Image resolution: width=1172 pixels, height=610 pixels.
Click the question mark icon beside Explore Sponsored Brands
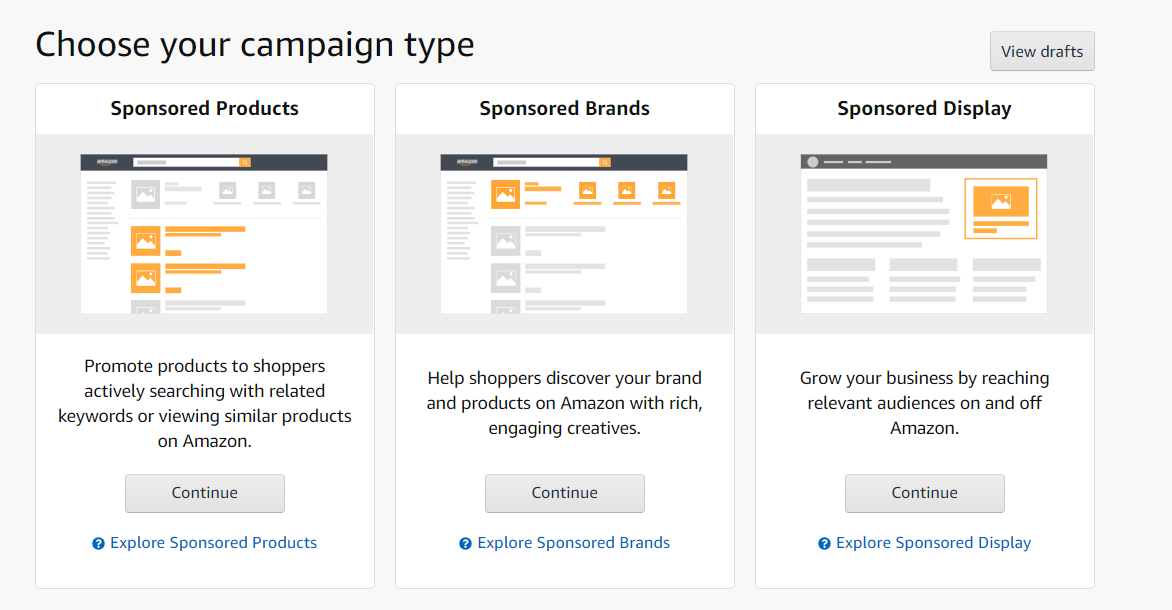[x=465, y=543]
